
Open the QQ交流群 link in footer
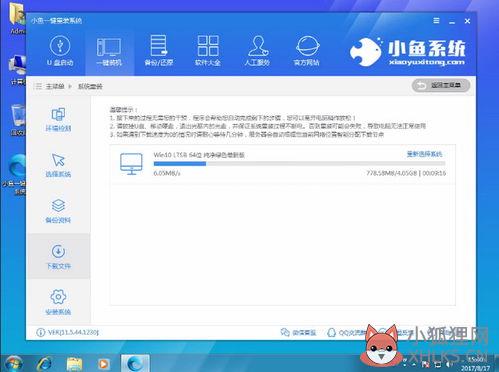coord(347,332)
